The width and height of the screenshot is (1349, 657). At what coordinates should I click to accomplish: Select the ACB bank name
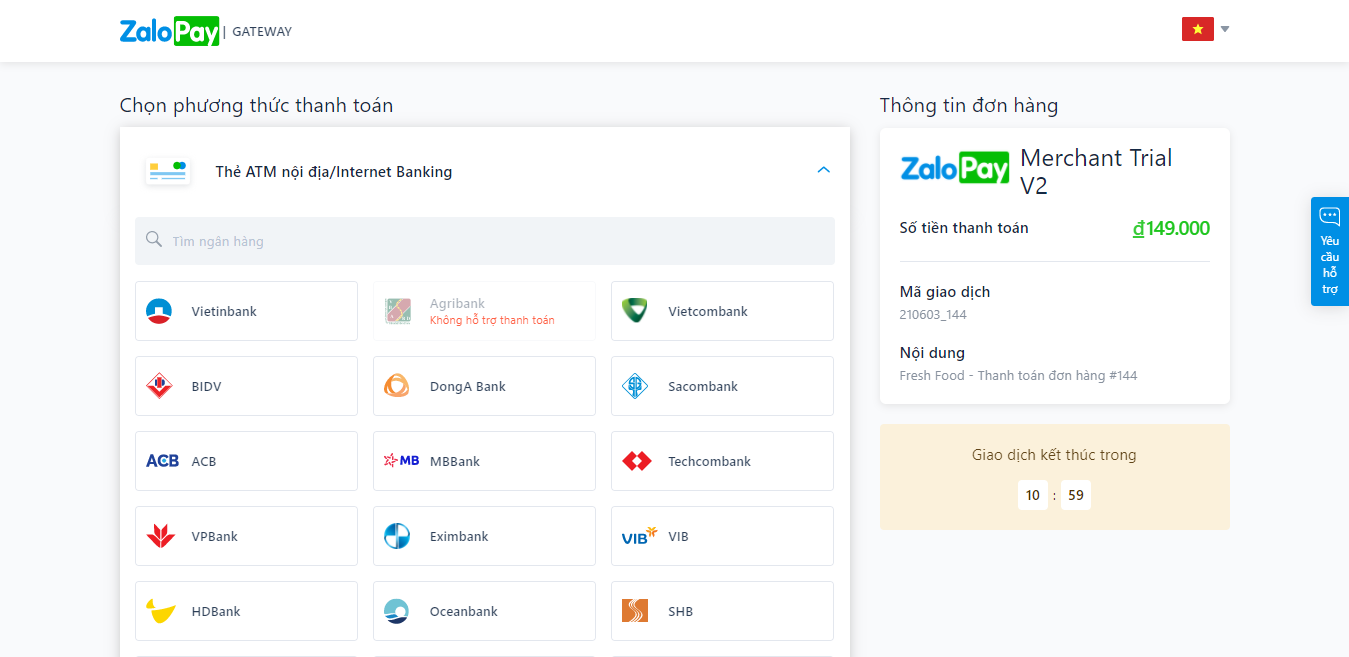pyautogui.click(x=204, y=461)
